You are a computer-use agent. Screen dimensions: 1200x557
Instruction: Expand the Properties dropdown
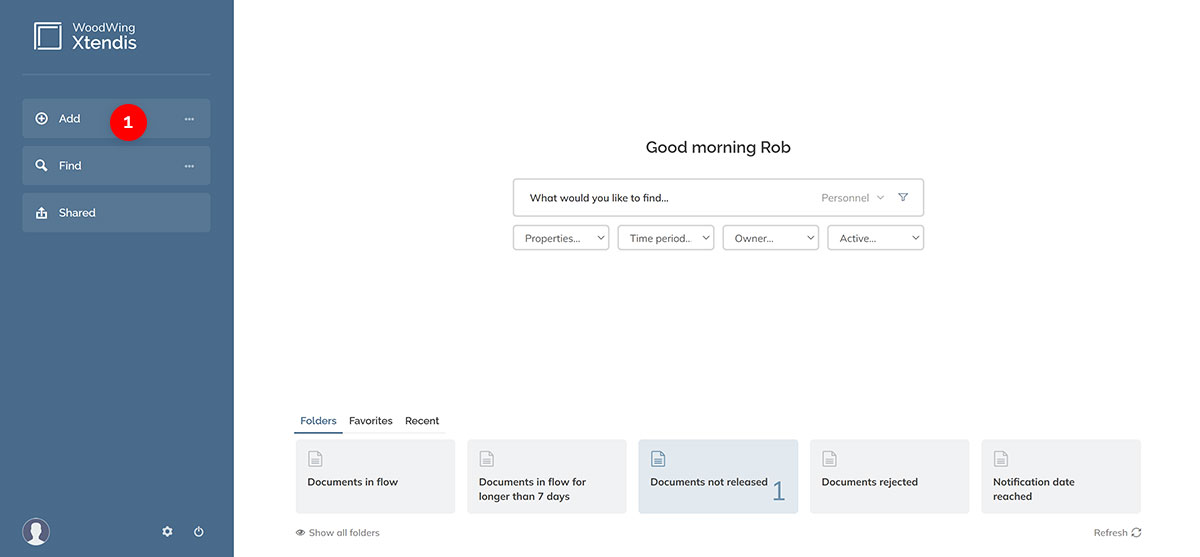click(560, 238)
